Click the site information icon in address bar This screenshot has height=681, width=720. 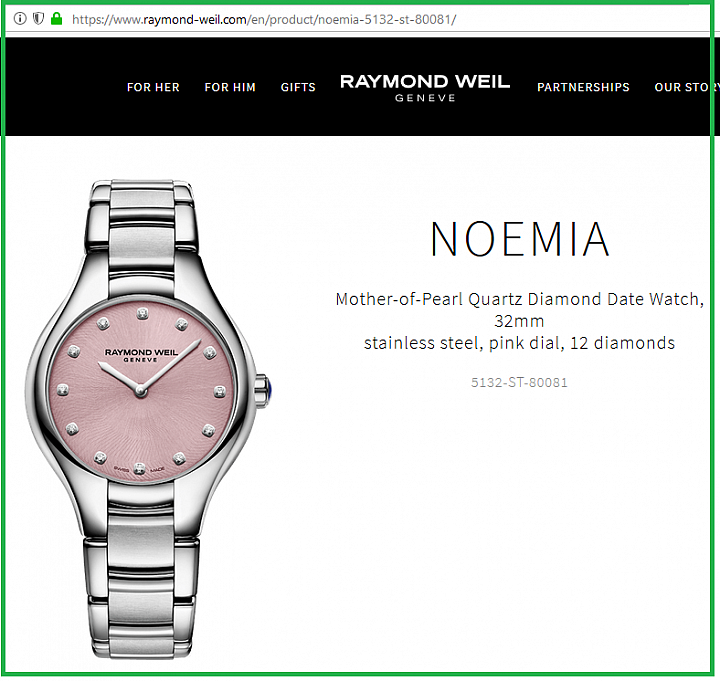(20, 19)
